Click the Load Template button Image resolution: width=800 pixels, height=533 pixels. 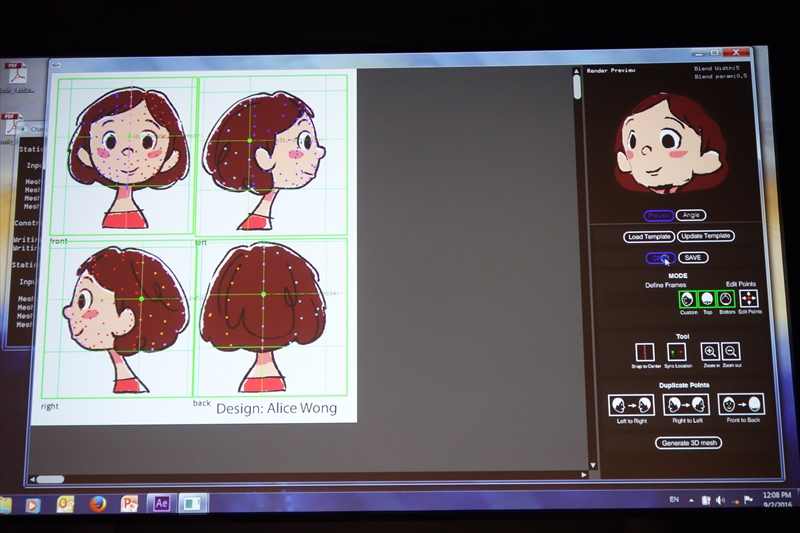[x=649, y=237]
